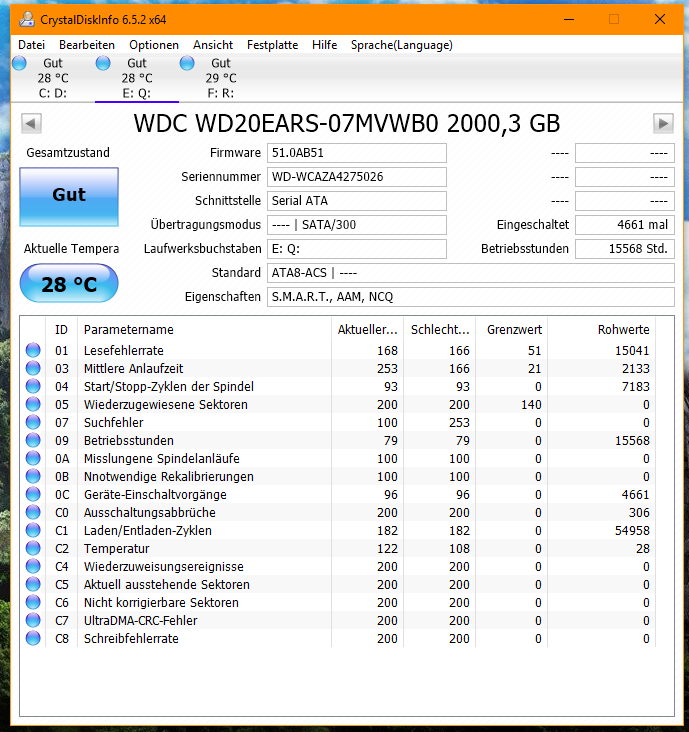
Task: Select raw value 54958 in Laden/Entladen-Zyklen row
Action: [x=632, y=530]
